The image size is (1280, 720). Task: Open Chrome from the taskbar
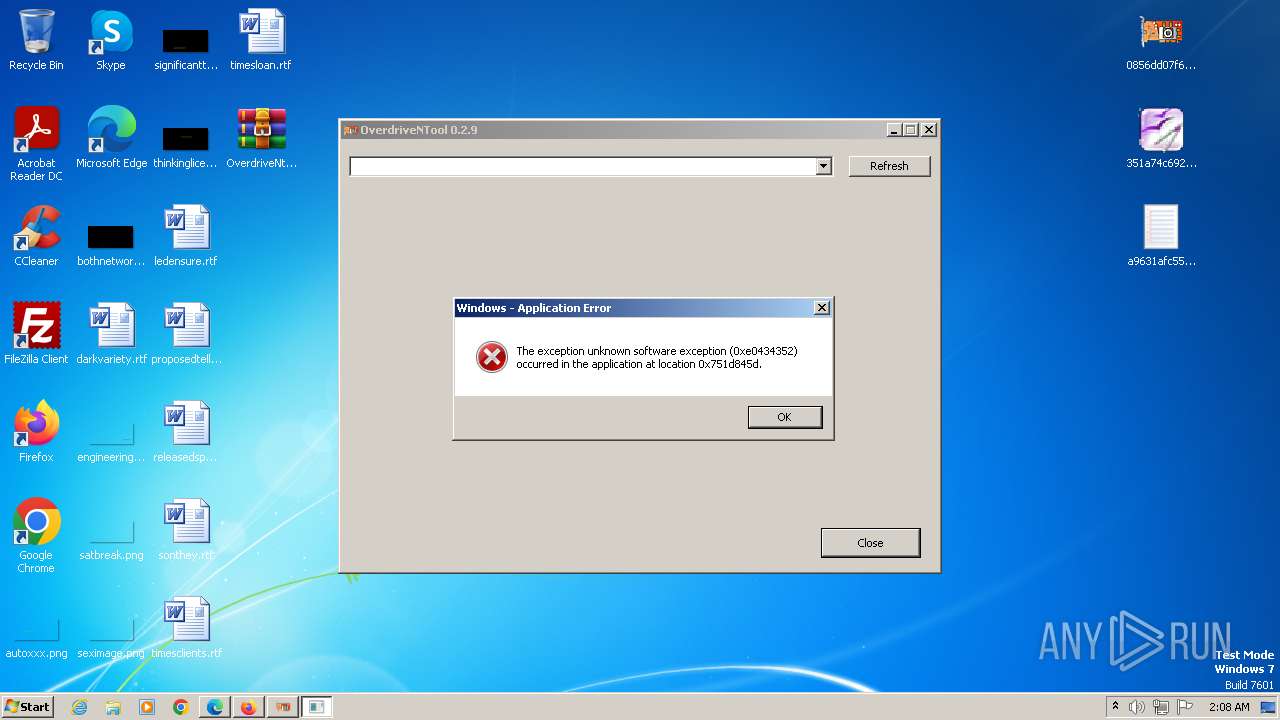coord(181,707)
